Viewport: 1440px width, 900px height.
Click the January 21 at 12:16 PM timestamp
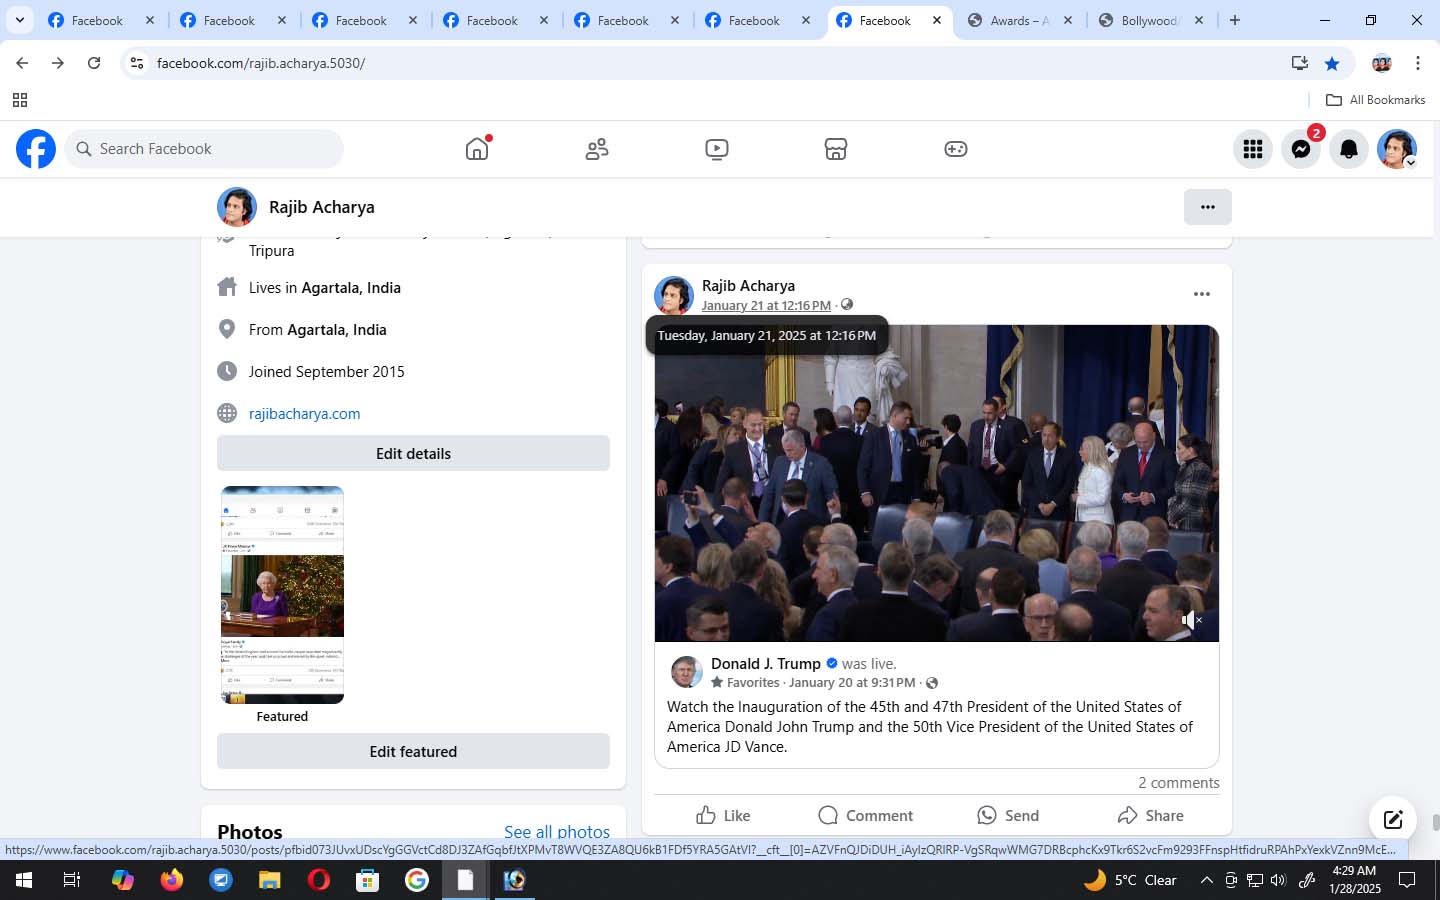(766, 305)
